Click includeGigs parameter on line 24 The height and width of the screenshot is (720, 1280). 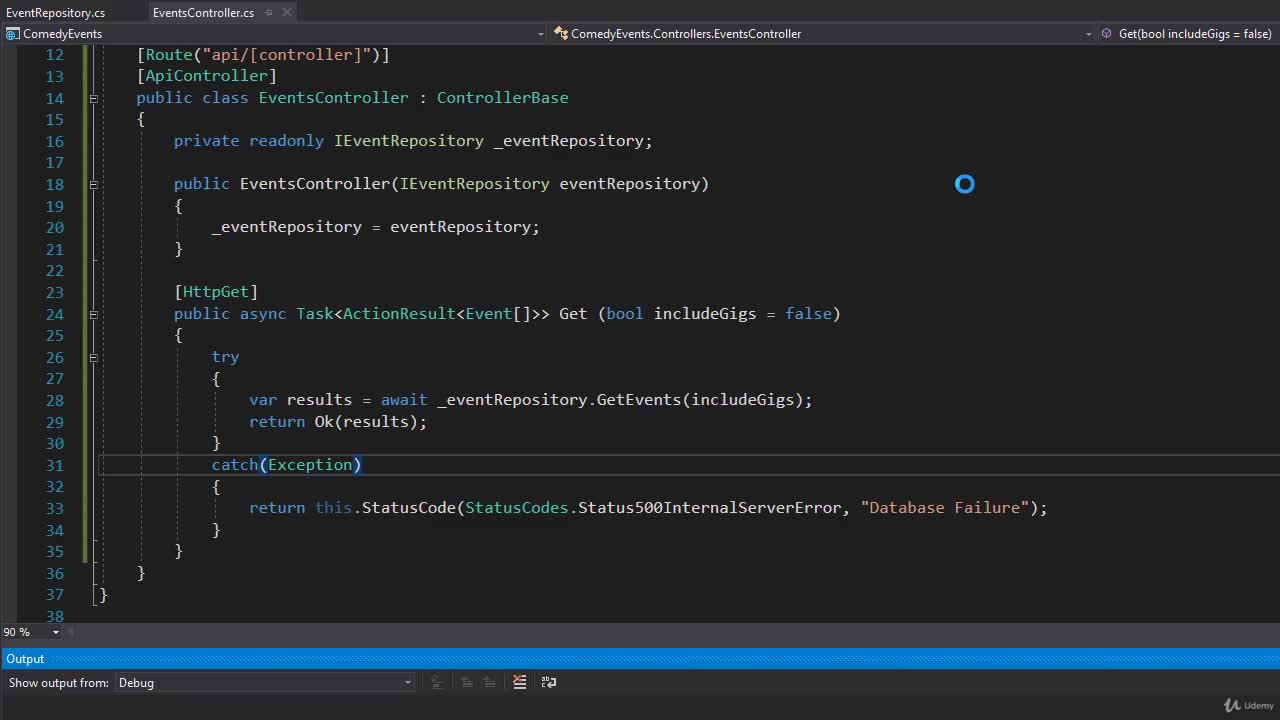[x=705, y=314]
